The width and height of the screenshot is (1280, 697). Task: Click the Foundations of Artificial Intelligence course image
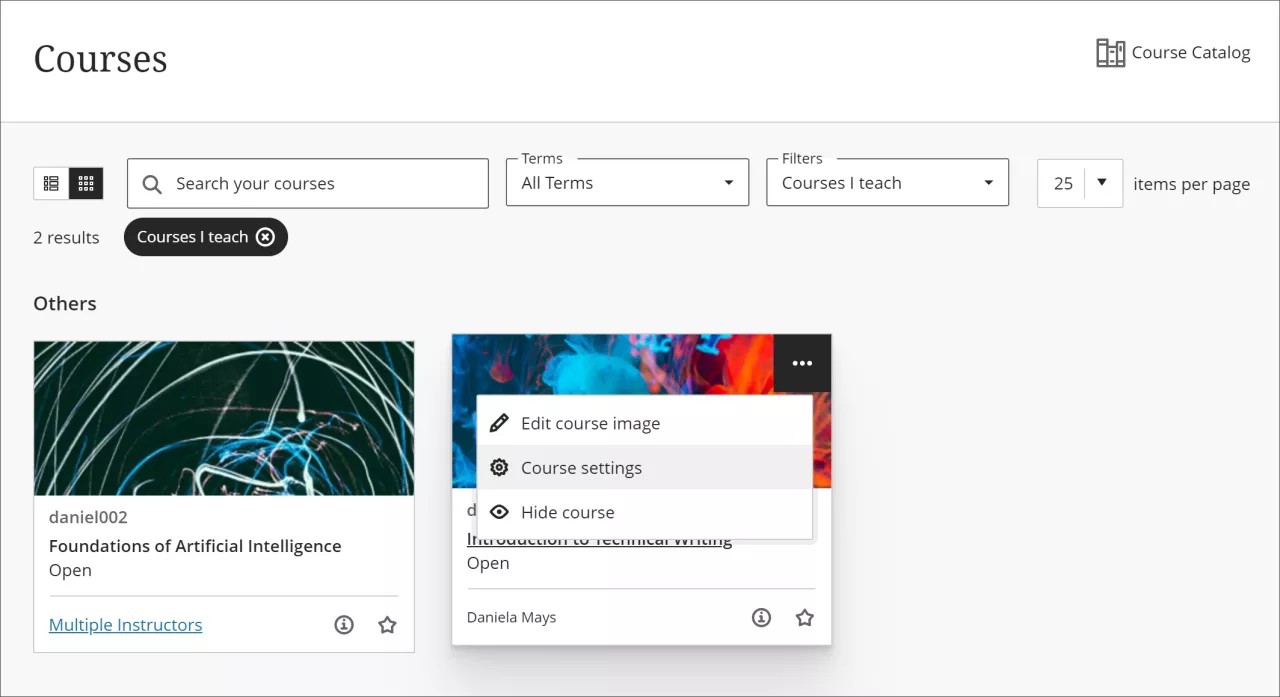point(223,418)
